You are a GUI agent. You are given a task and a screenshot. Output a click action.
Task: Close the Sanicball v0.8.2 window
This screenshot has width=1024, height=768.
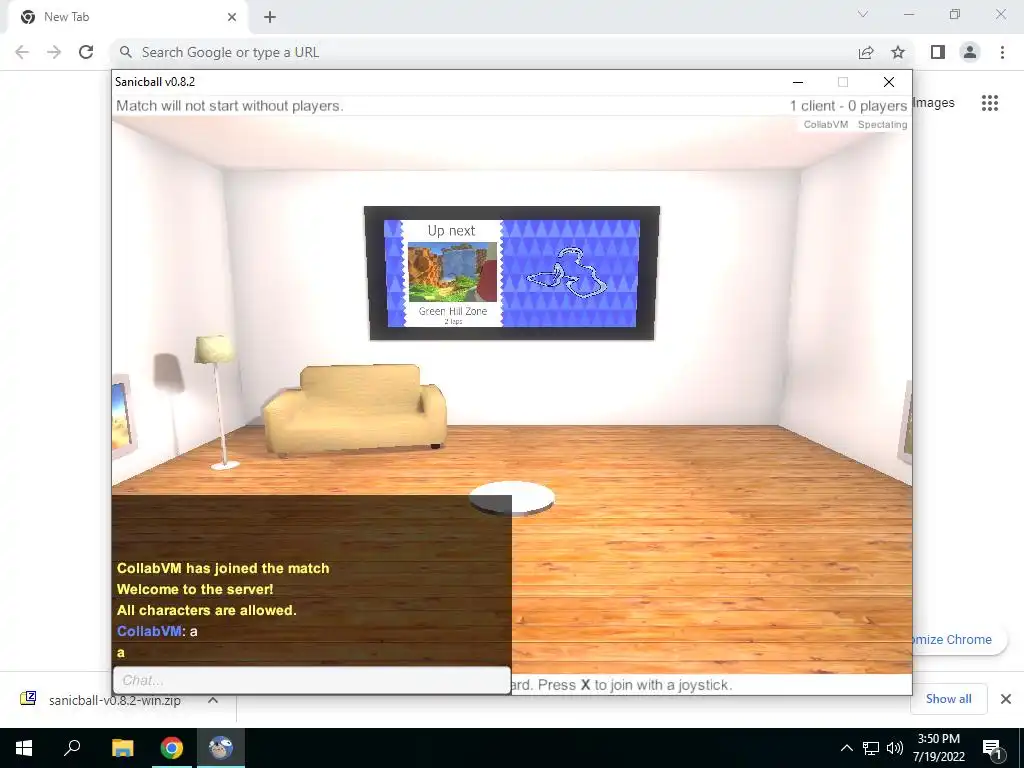coord(889,82)
